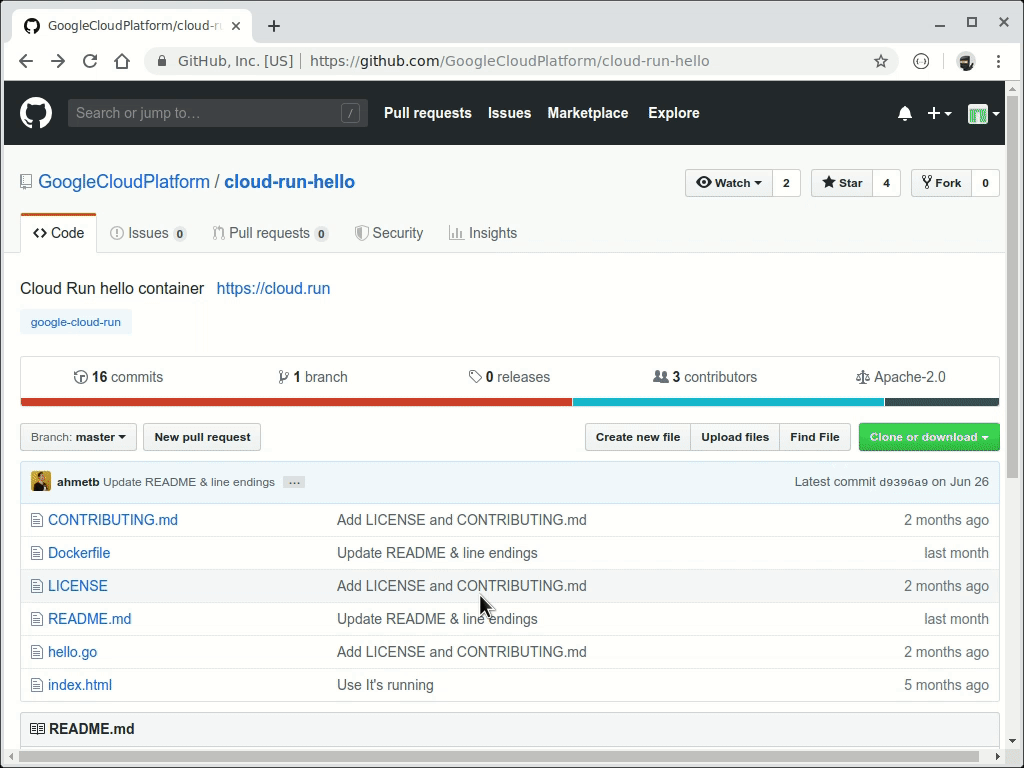
Task: Open the Security tab
Action: click(389, 233)
